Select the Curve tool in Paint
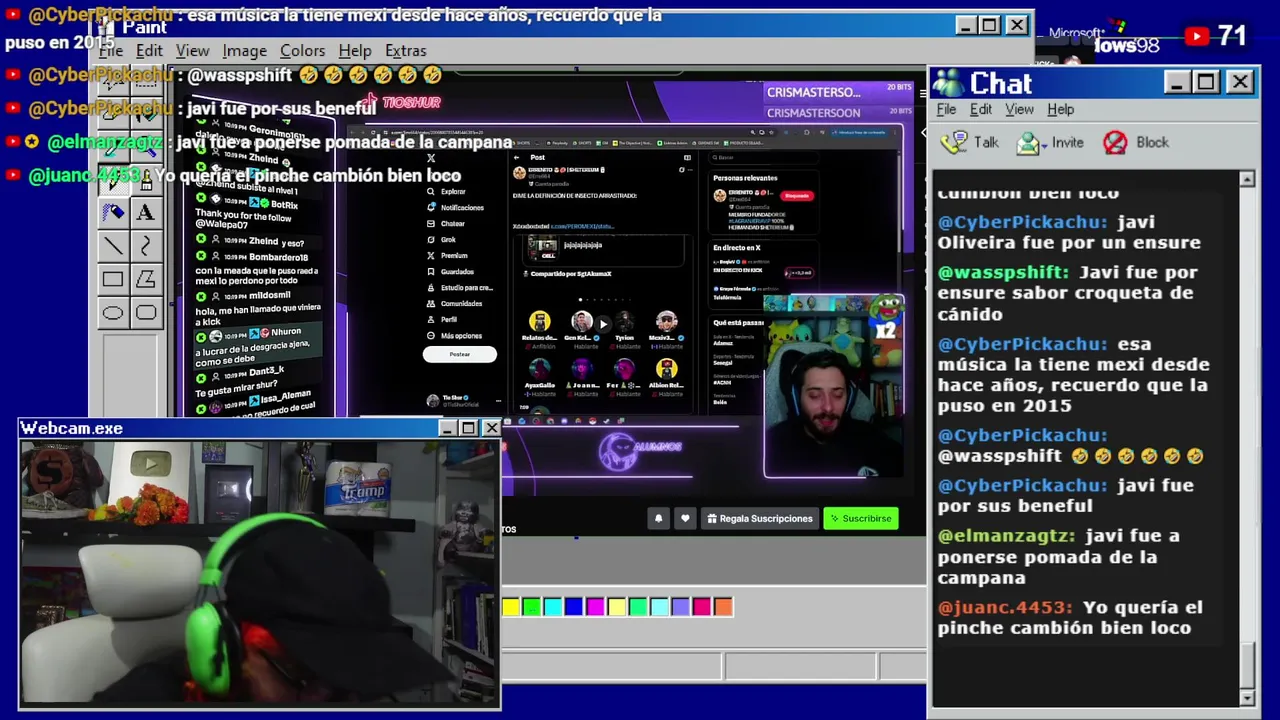1280x720 pixels. [x=146, y=246]
